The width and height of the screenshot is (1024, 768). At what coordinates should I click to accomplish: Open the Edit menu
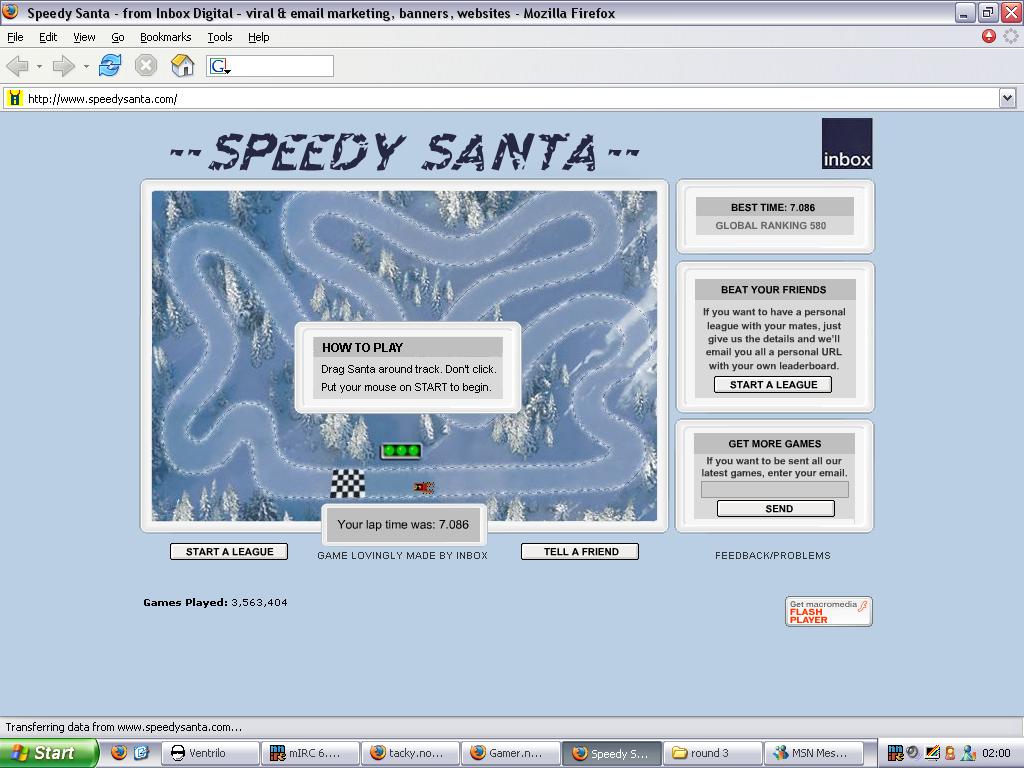[x=48, y=37]
